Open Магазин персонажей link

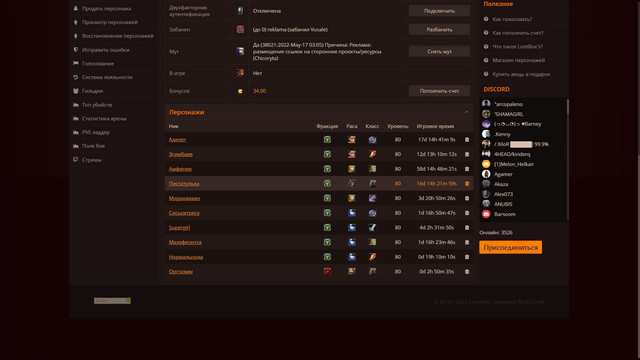coord(519,60)
